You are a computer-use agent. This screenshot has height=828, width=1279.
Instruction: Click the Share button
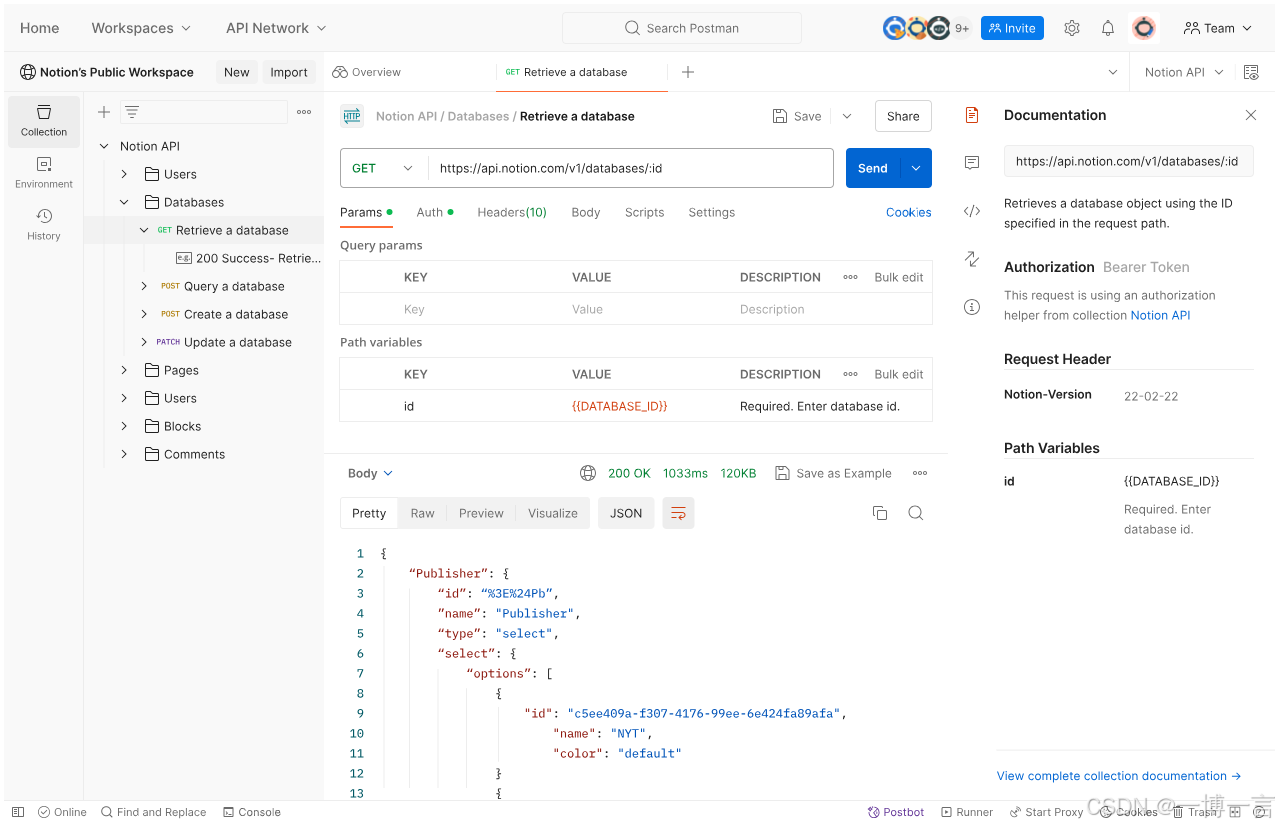pos(903,116)
